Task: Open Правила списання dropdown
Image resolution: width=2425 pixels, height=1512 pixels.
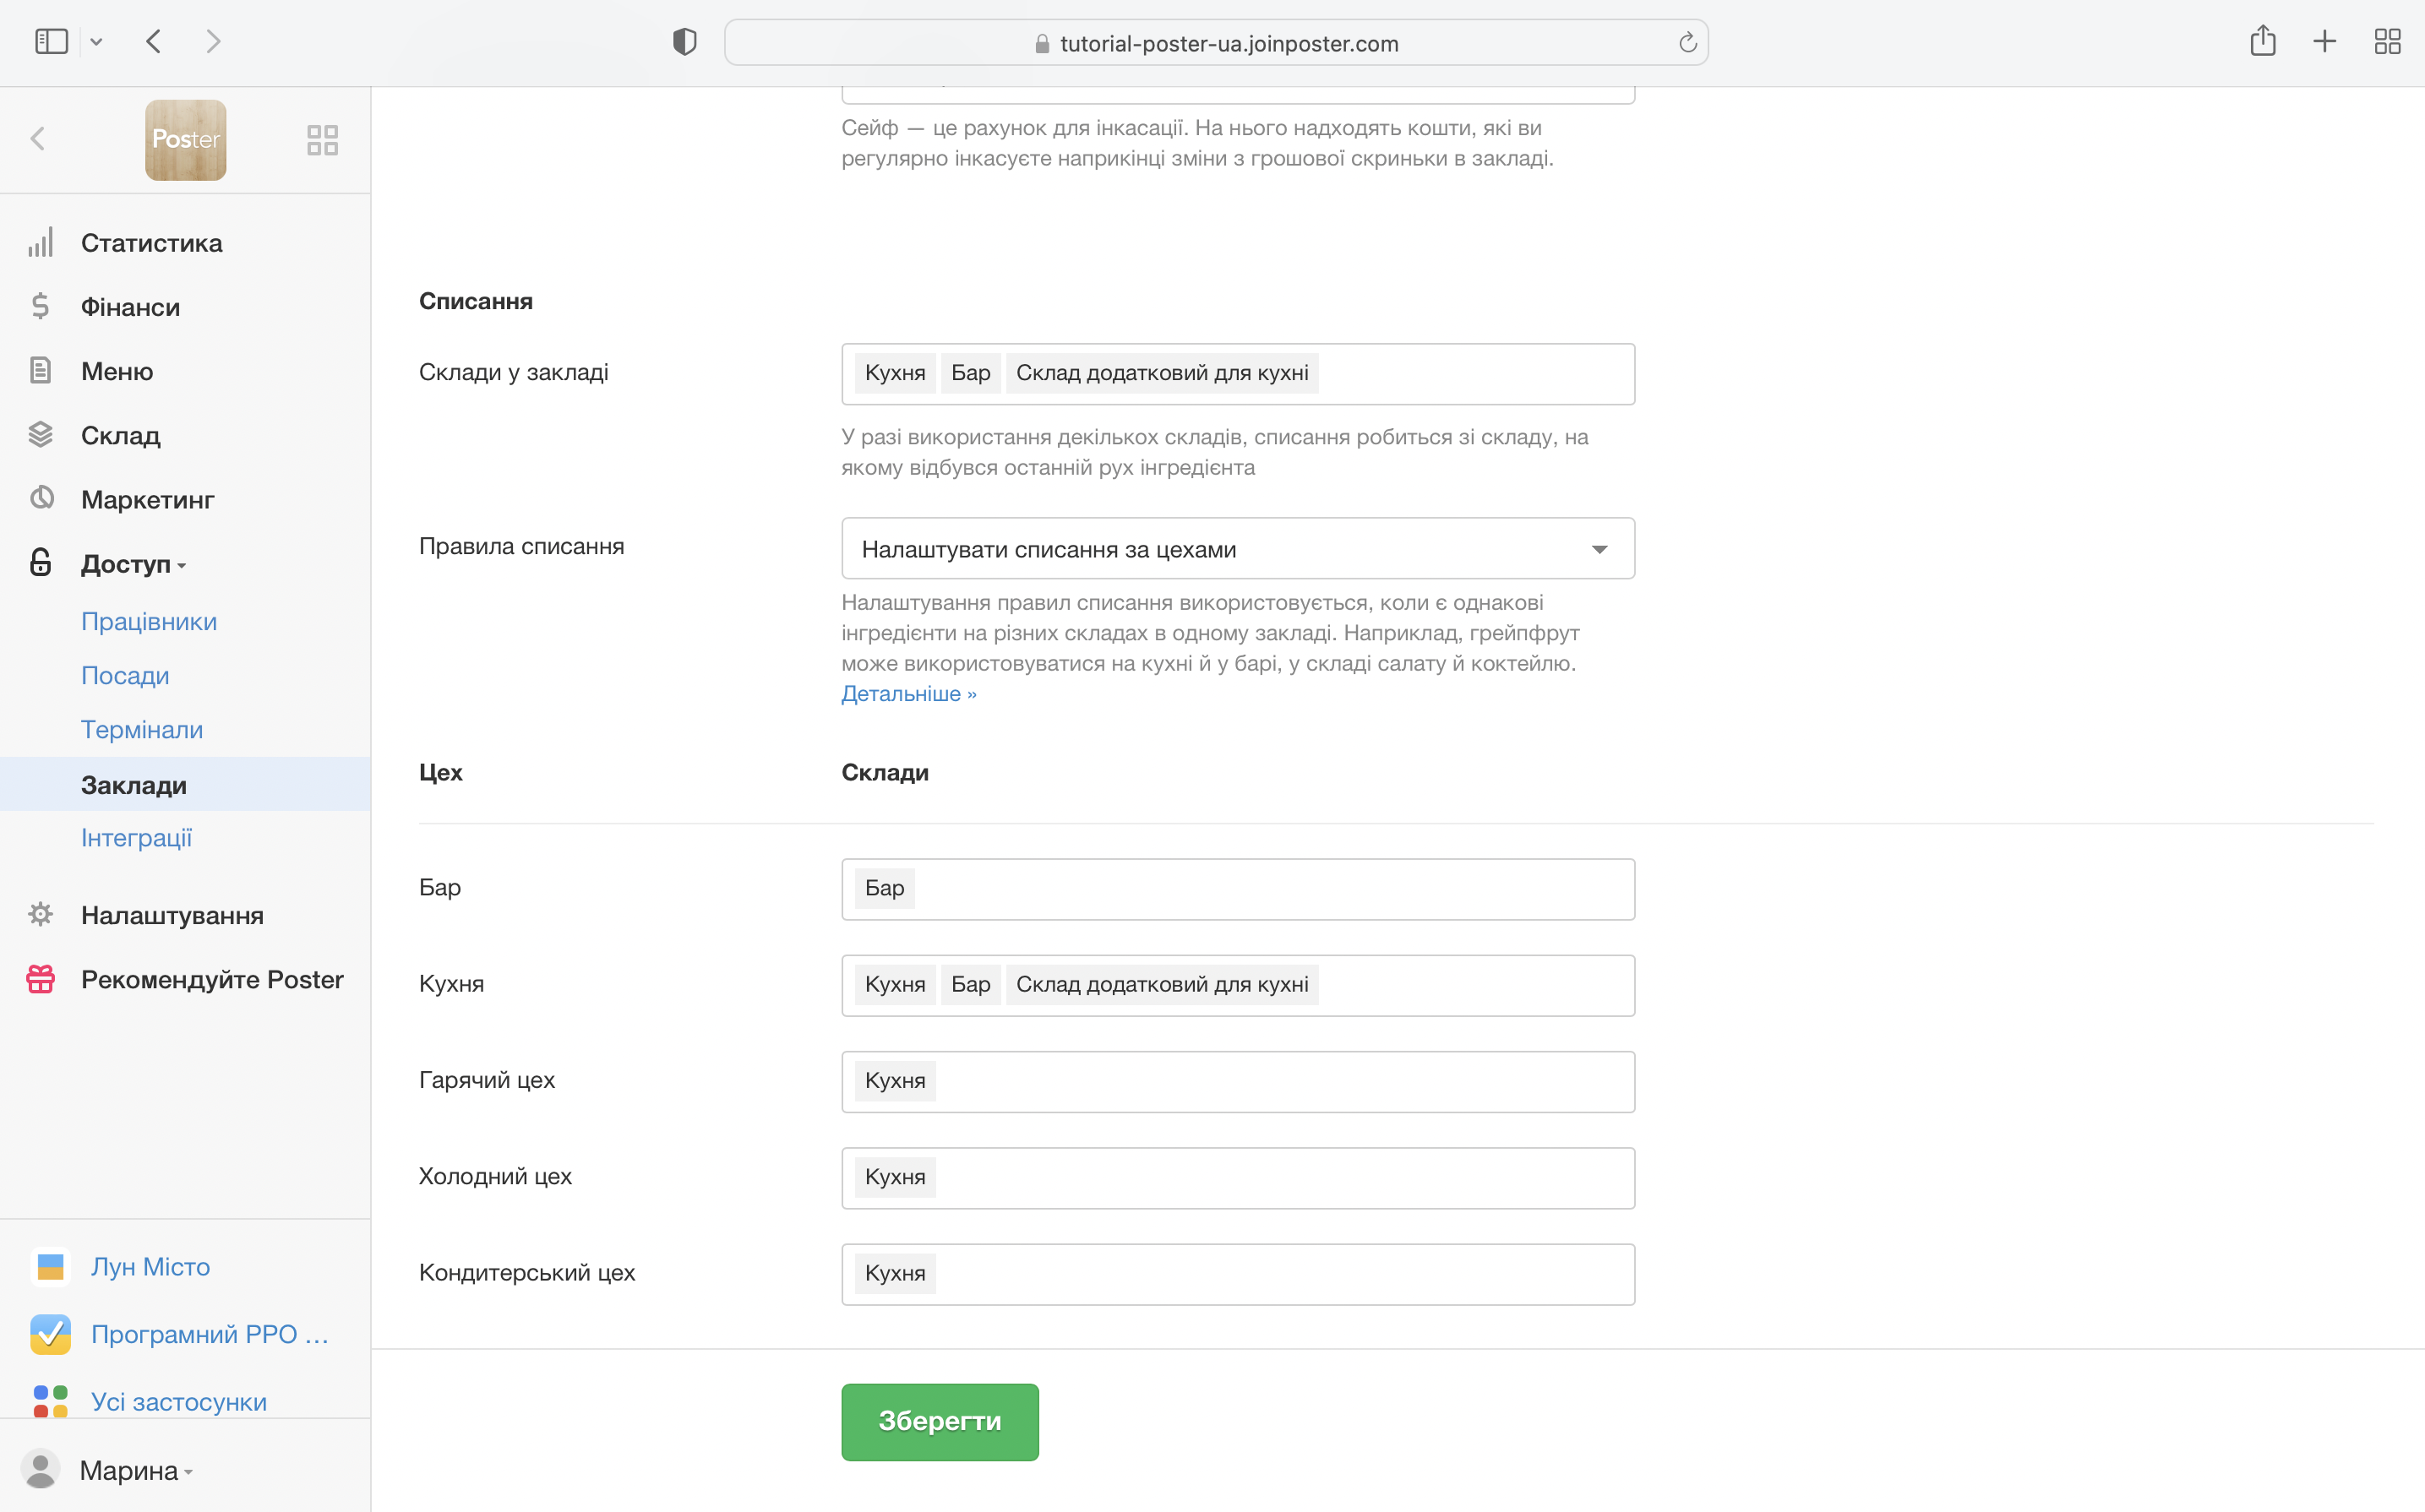Action: [x=1237, y=549]
